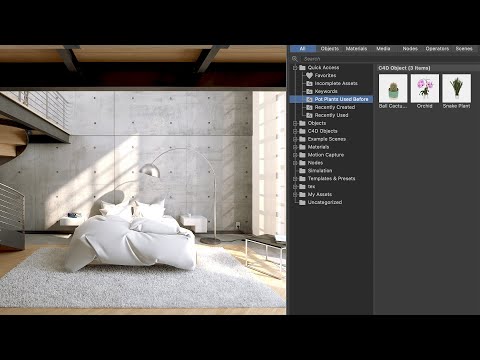Image resolution: width=480 pixels, height=360 pixels.
Task: Click the Templates & Presets folder icon
Action: [302, 179]
